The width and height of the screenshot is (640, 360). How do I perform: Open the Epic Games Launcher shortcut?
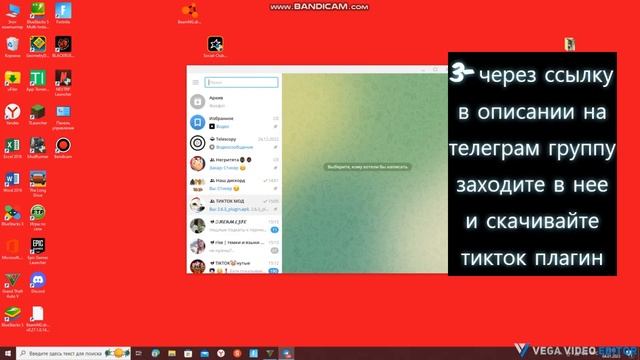point(38,252)
